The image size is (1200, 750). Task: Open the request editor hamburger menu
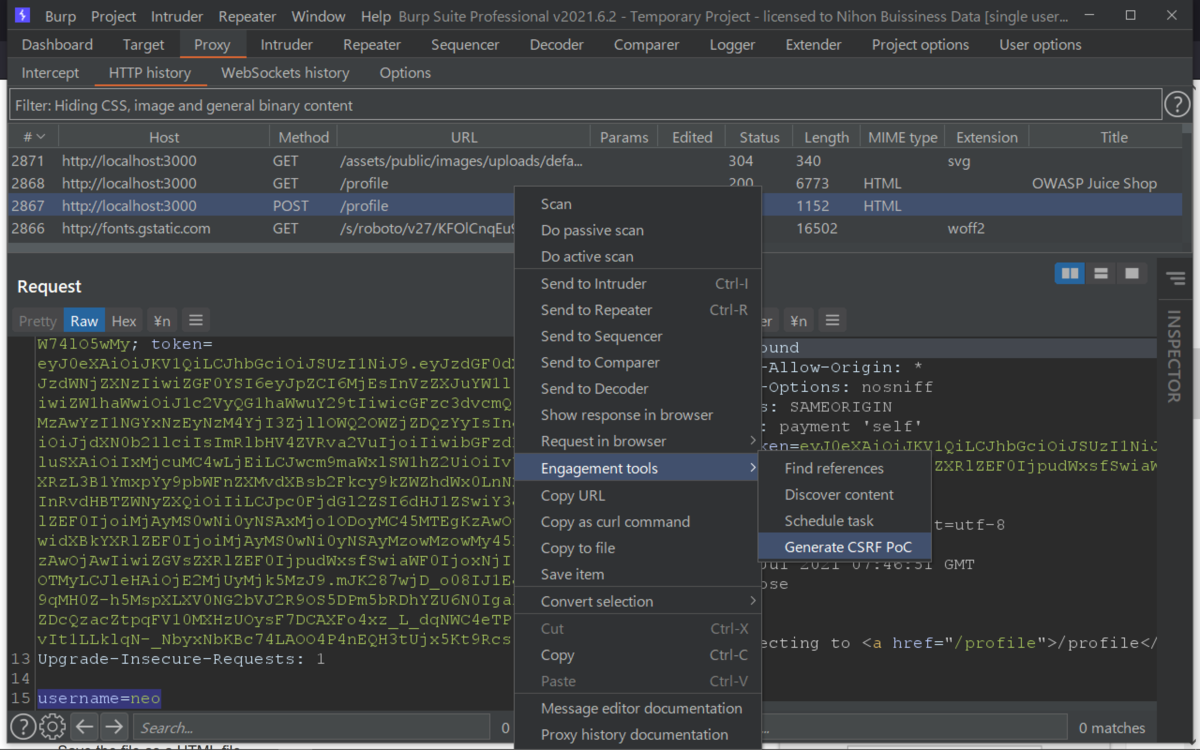[196, 320]
